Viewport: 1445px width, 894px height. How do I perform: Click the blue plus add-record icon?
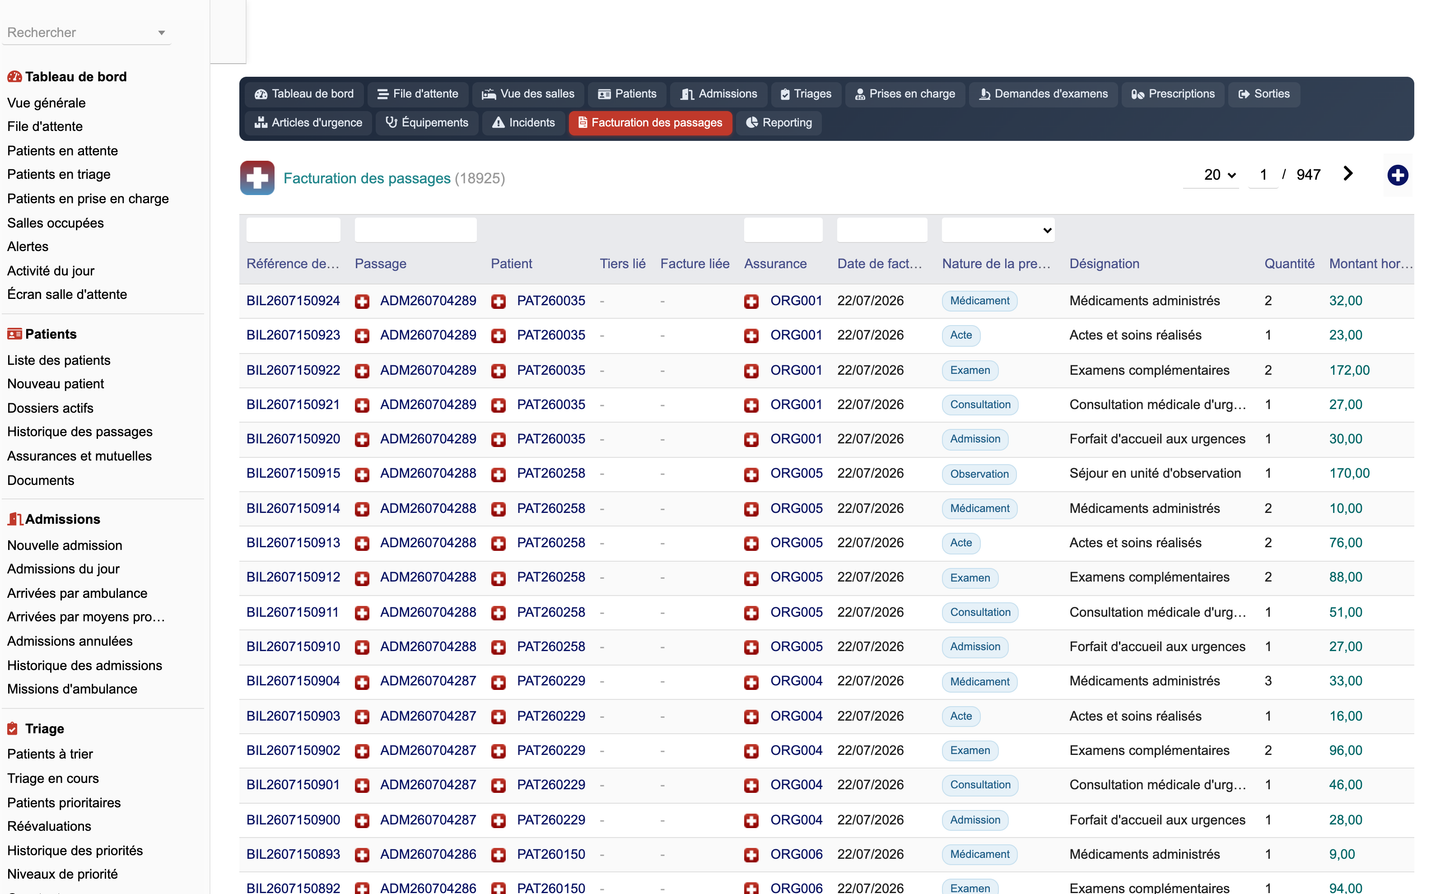1398,175
